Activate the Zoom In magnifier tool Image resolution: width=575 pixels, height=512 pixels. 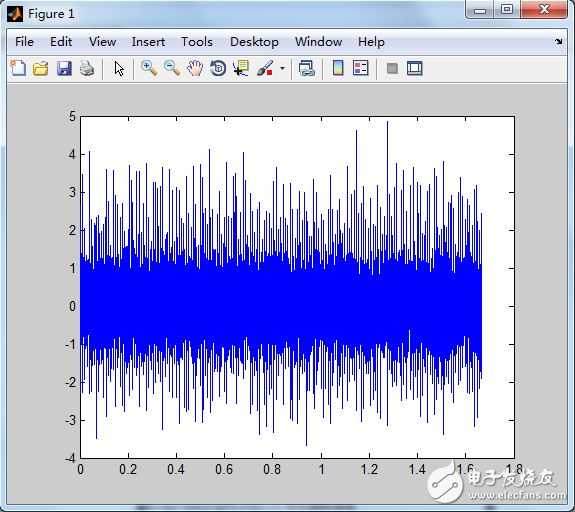[149, 69]
